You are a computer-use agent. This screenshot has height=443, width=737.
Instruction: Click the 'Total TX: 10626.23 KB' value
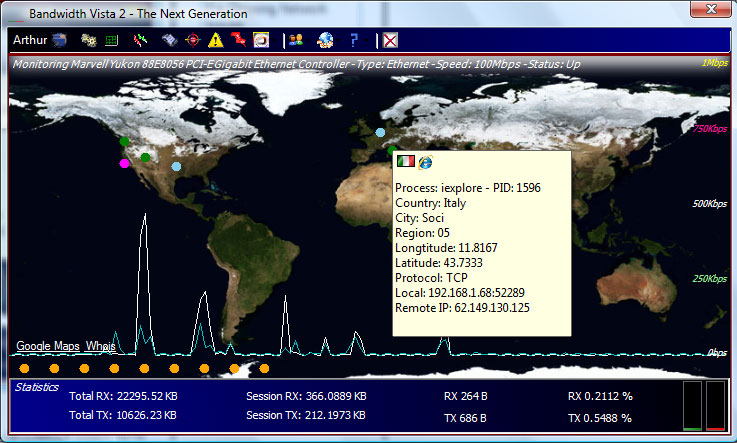point(123,415)
